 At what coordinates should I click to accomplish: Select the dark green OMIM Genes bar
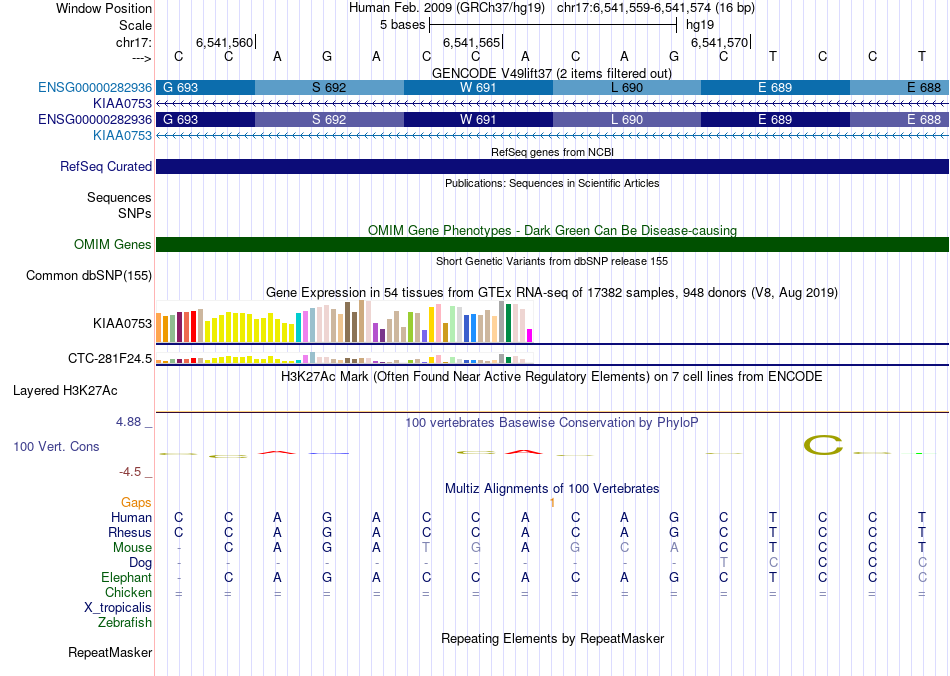[x=552, y=245]
